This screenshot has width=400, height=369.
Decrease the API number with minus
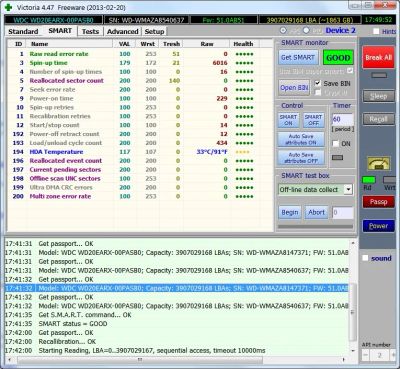[366, 355]
